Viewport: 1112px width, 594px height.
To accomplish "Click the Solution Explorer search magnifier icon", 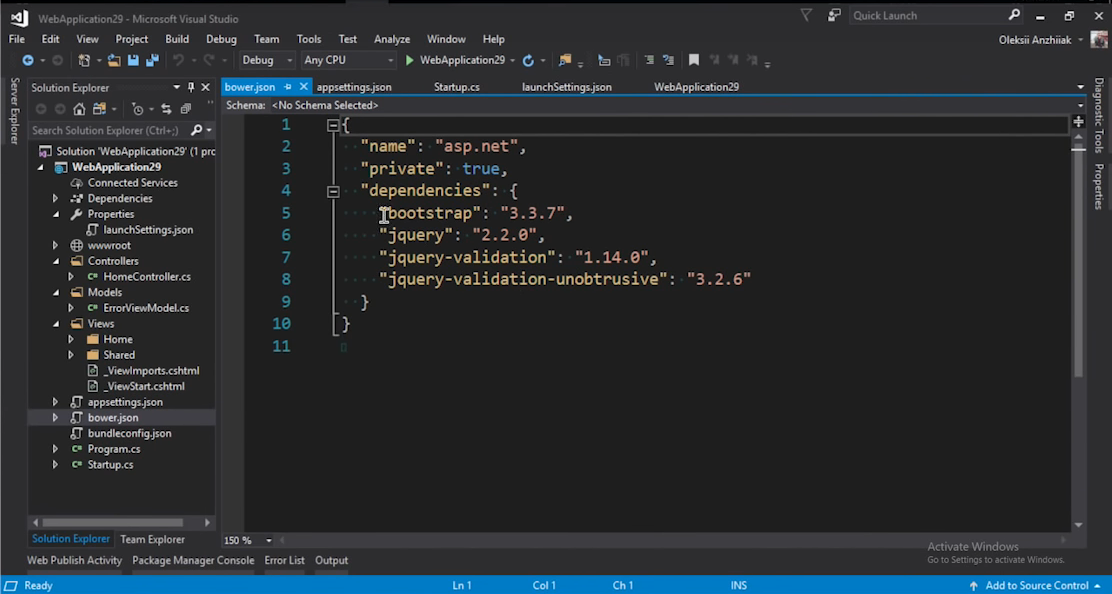I will 196,130.
